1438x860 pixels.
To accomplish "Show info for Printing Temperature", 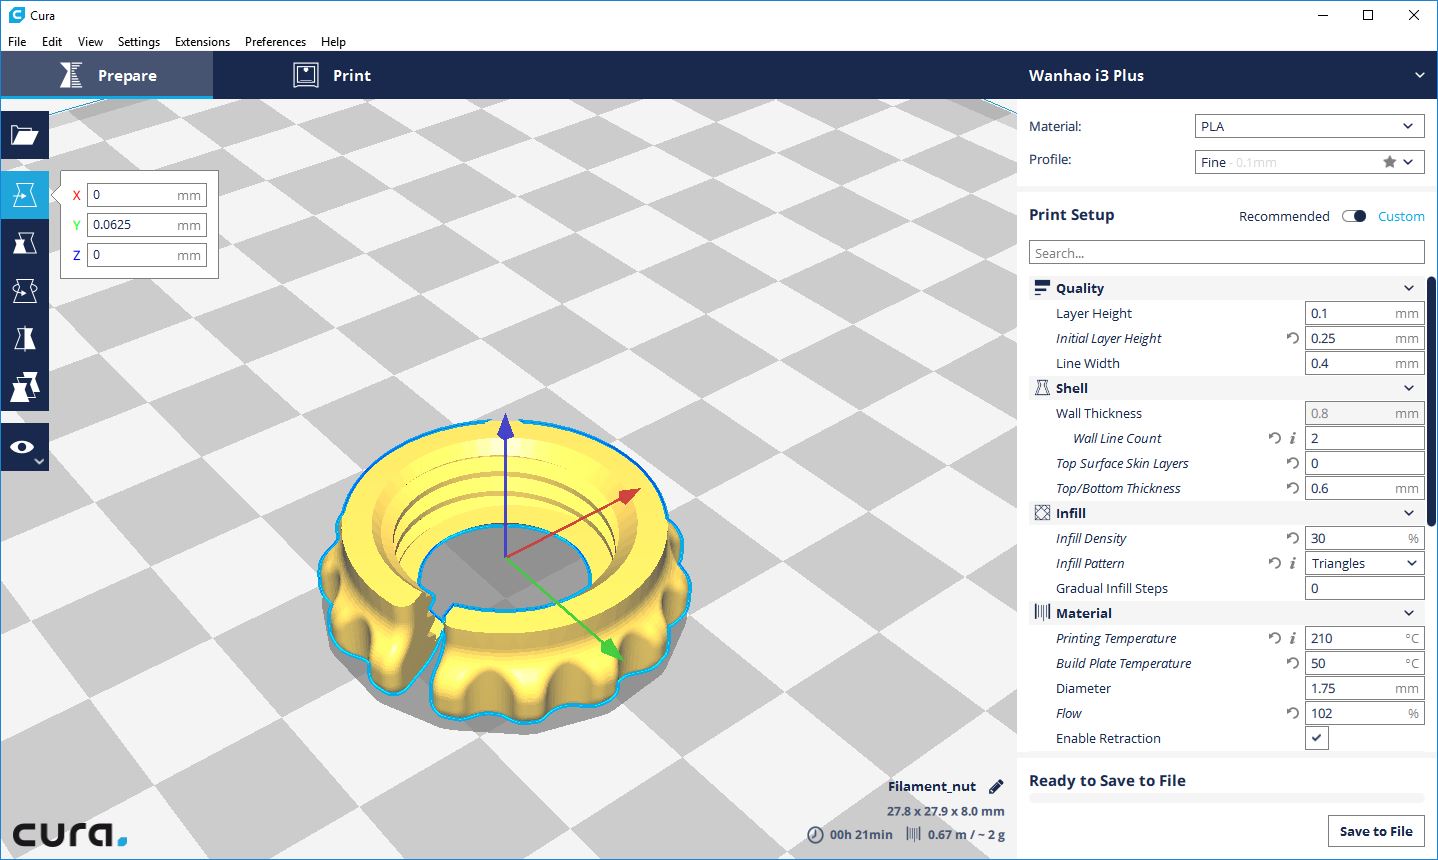I will pyautogui.click(x=1293, y=638).
